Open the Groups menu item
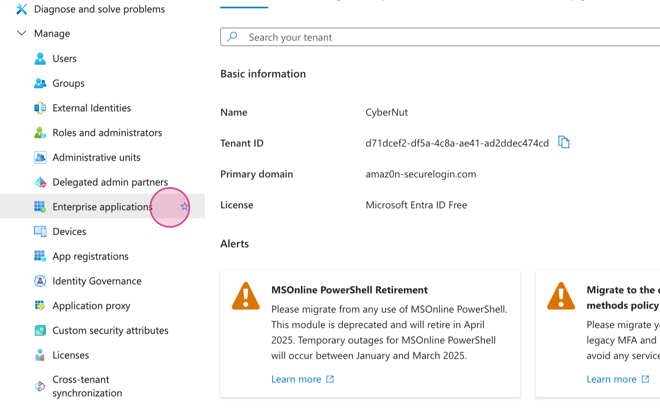The width and height of the screenshot is (660, 409). pyautogui.click(x=68, y=83)
